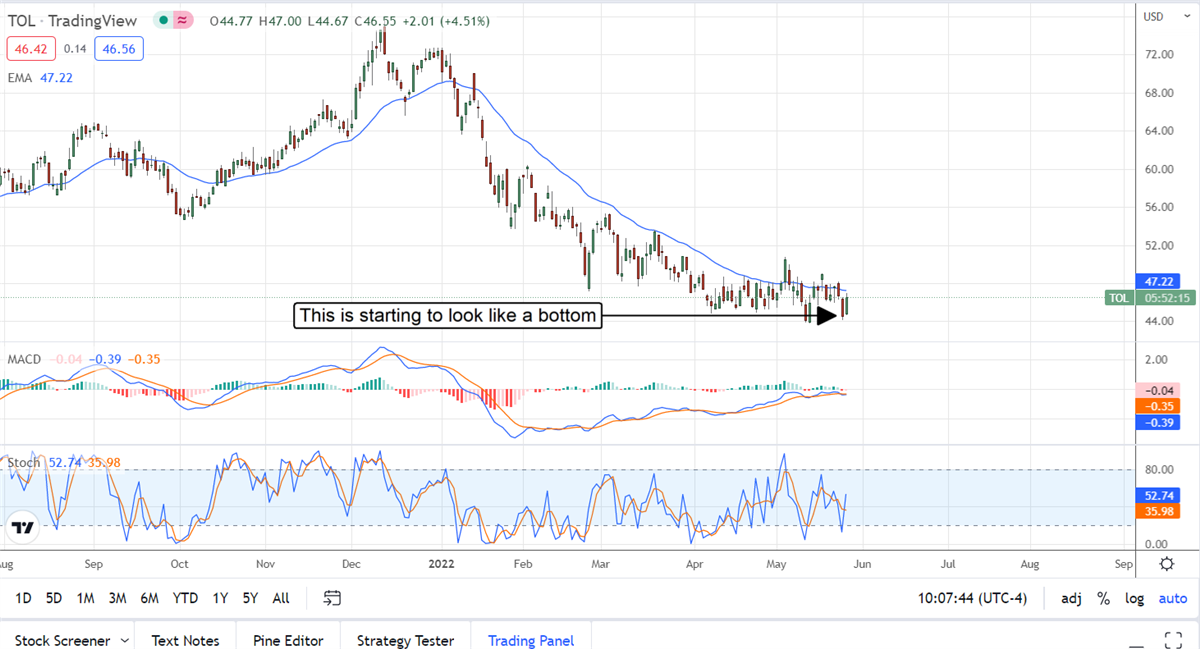Click the pink data-mode indicator icon
The image size is (1200, 649).
click(182, 20)
